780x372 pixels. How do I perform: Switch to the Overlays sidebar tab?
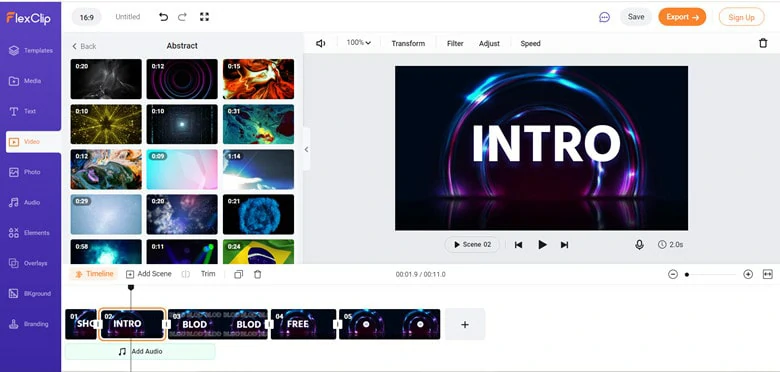[30, 263]
